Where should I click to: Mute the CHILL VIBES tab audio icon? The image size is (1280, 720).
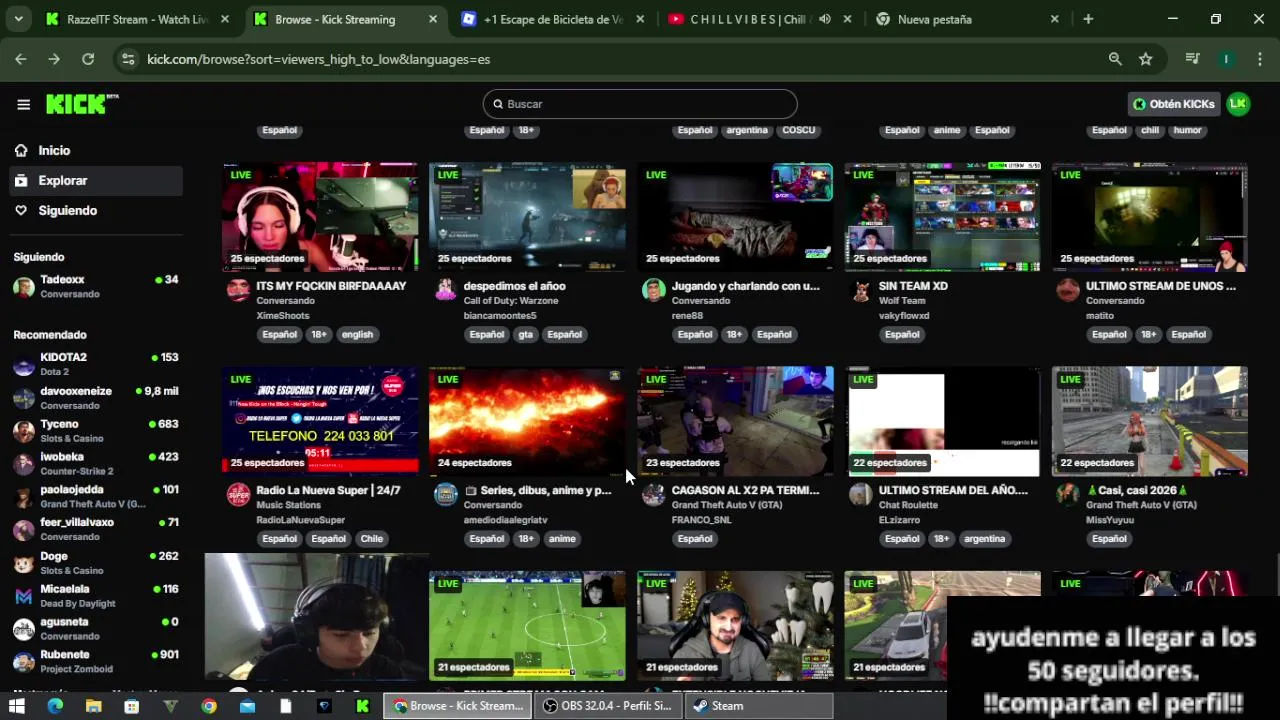824,19
